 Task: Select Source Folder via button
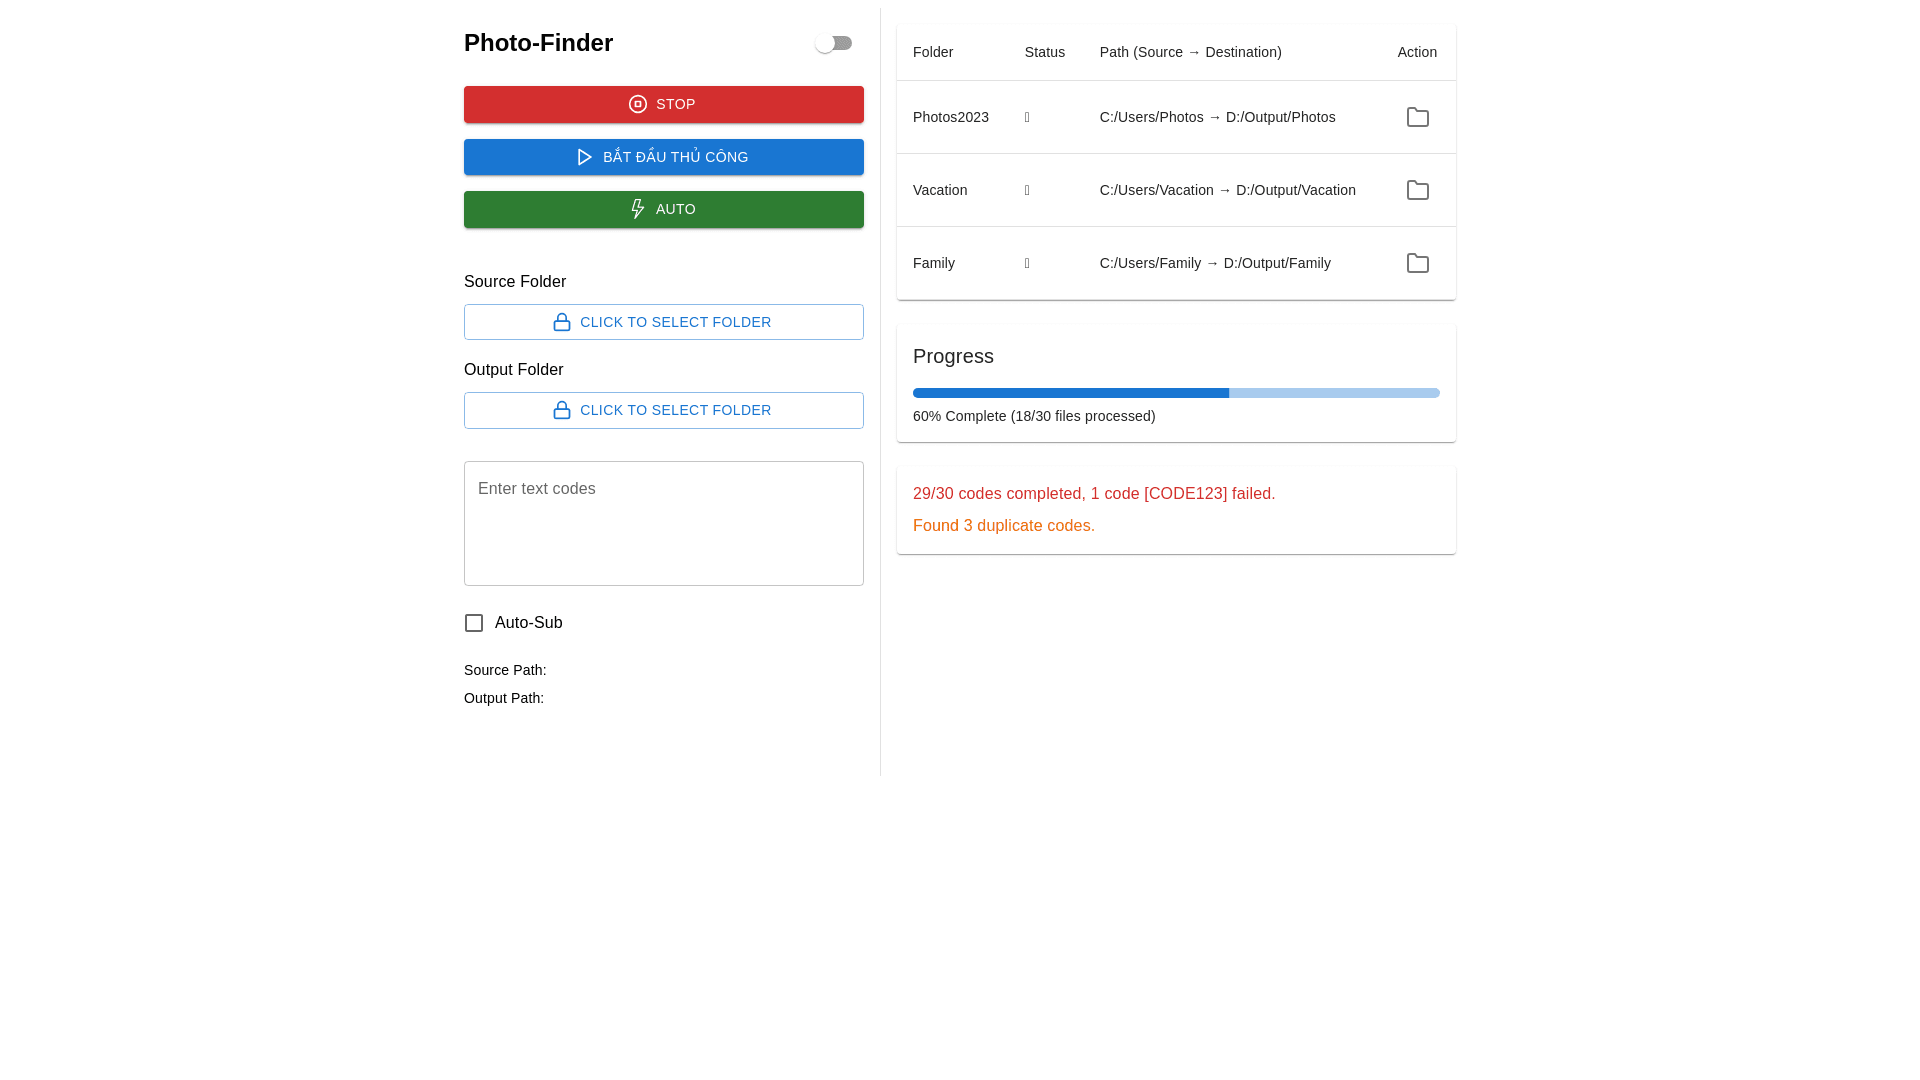663,322
